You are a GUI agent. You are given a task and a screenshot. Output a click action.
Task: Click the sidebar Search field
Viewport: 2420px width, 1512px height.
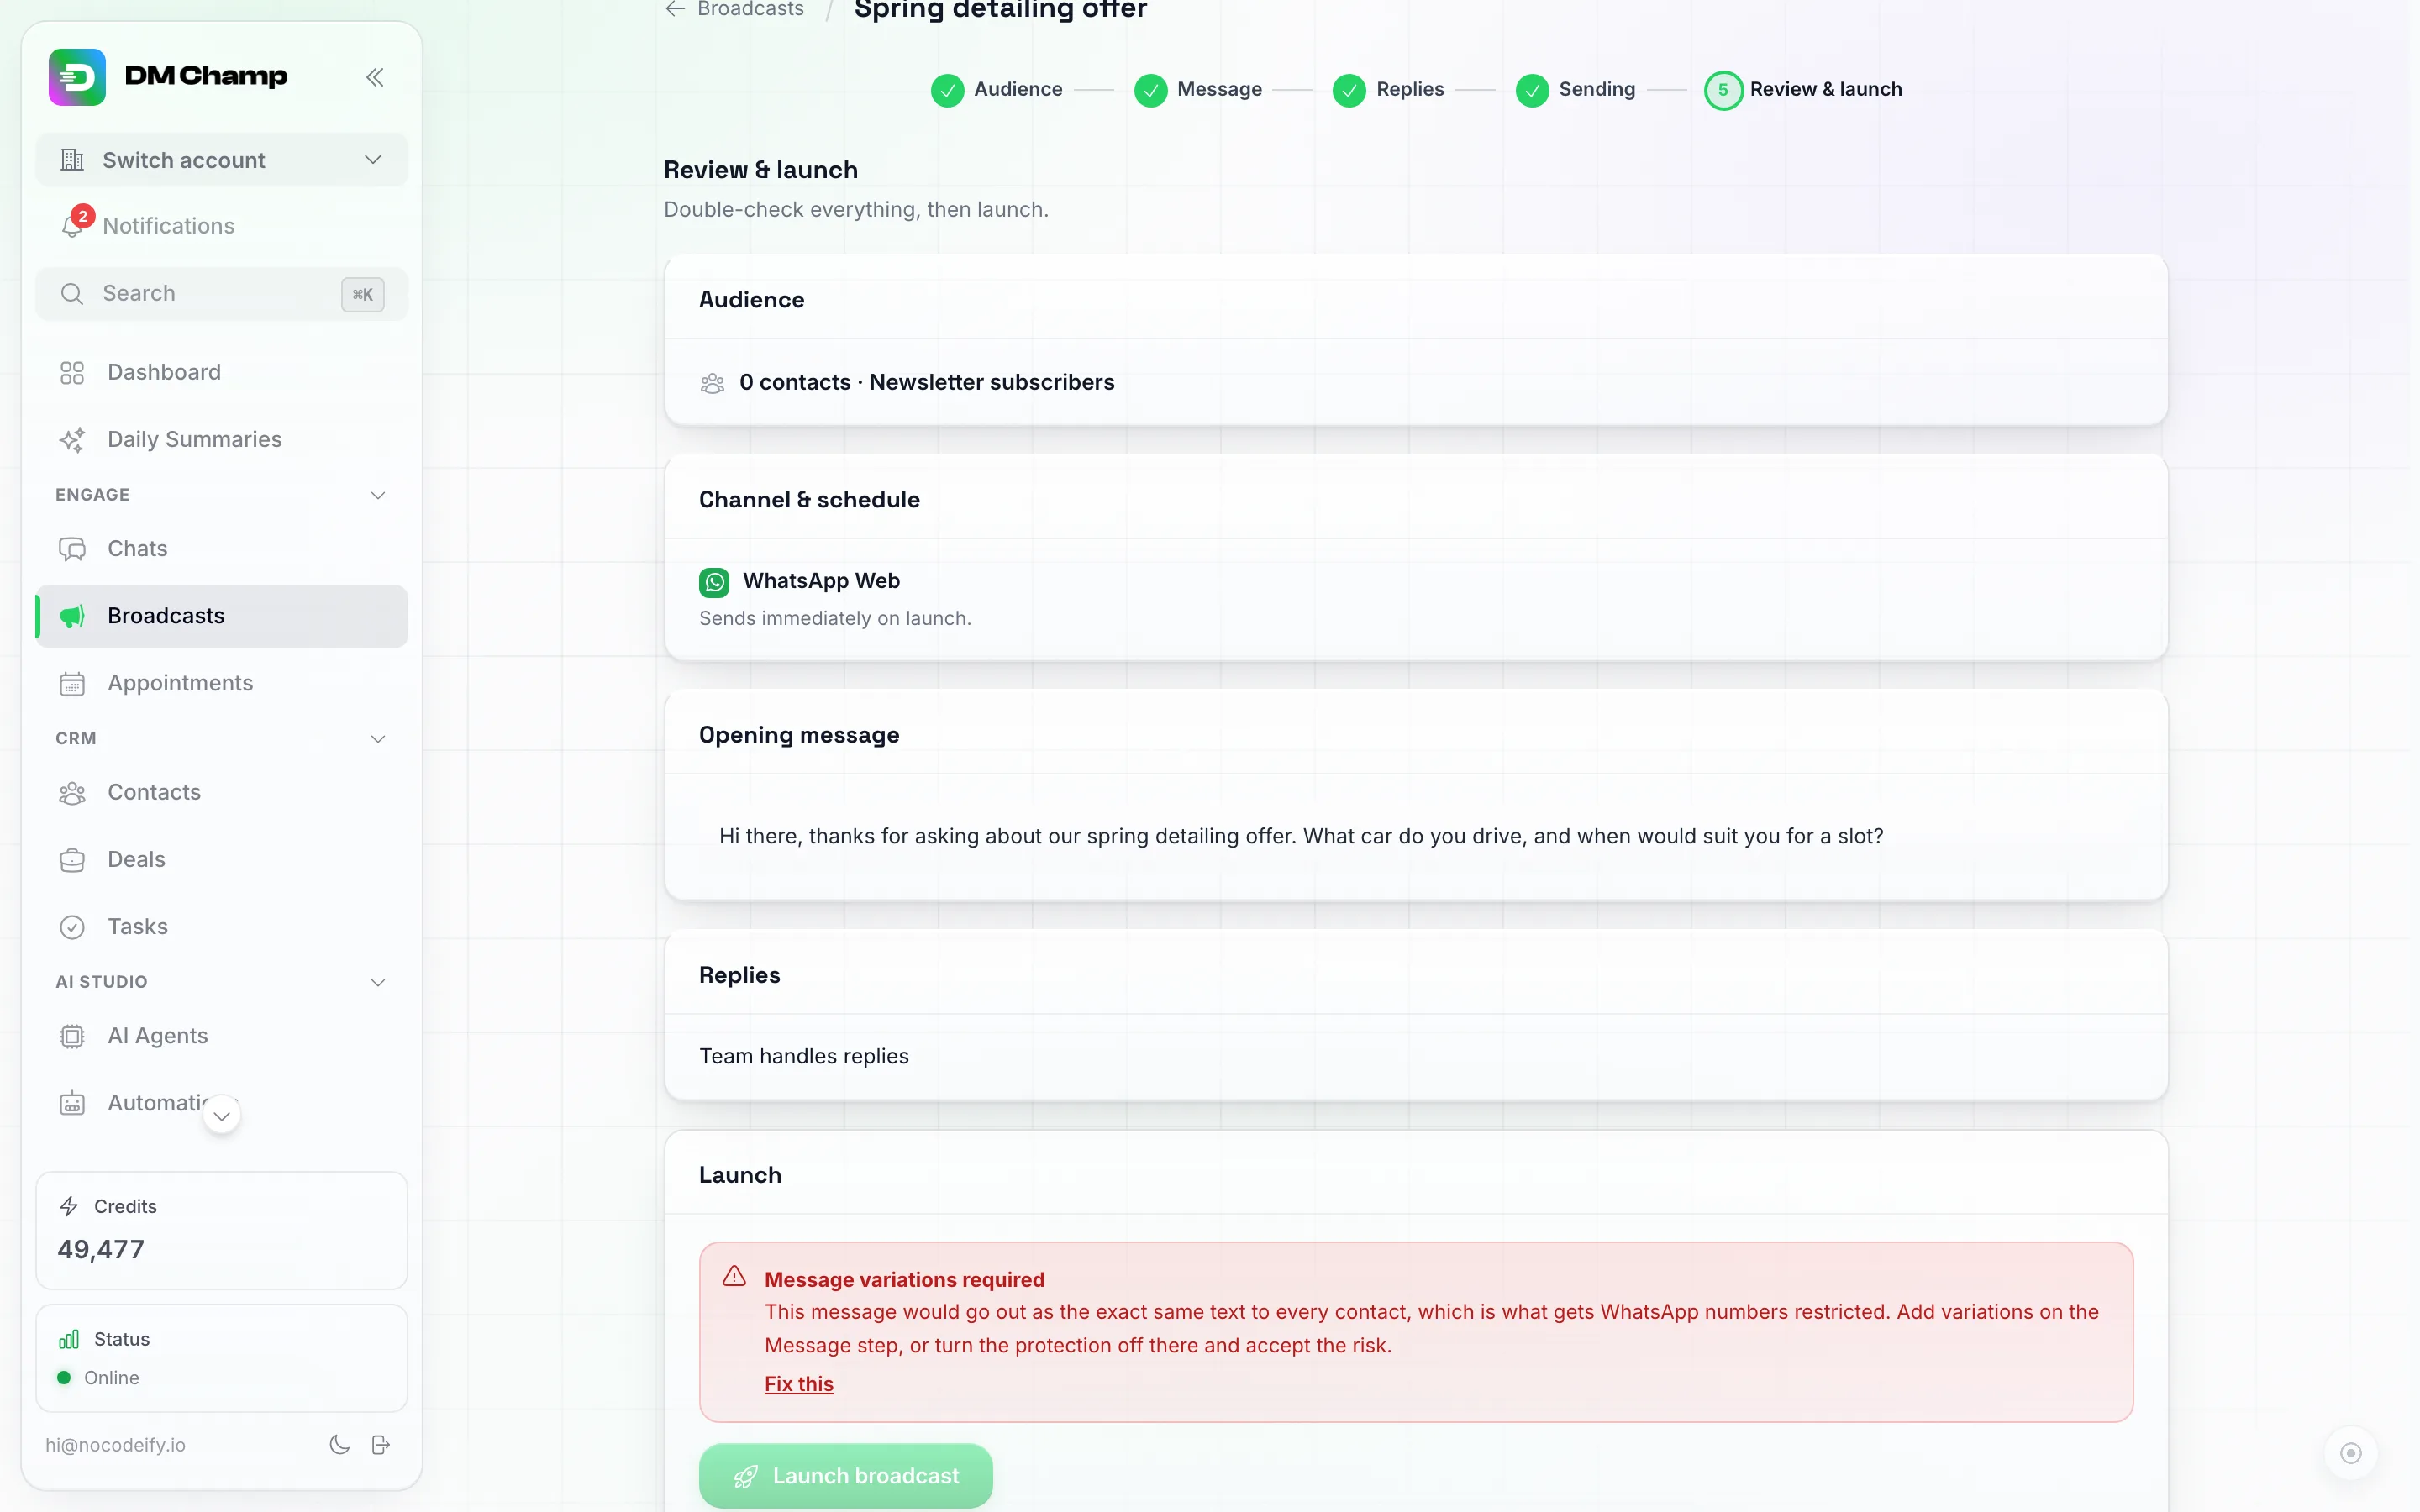222,294
